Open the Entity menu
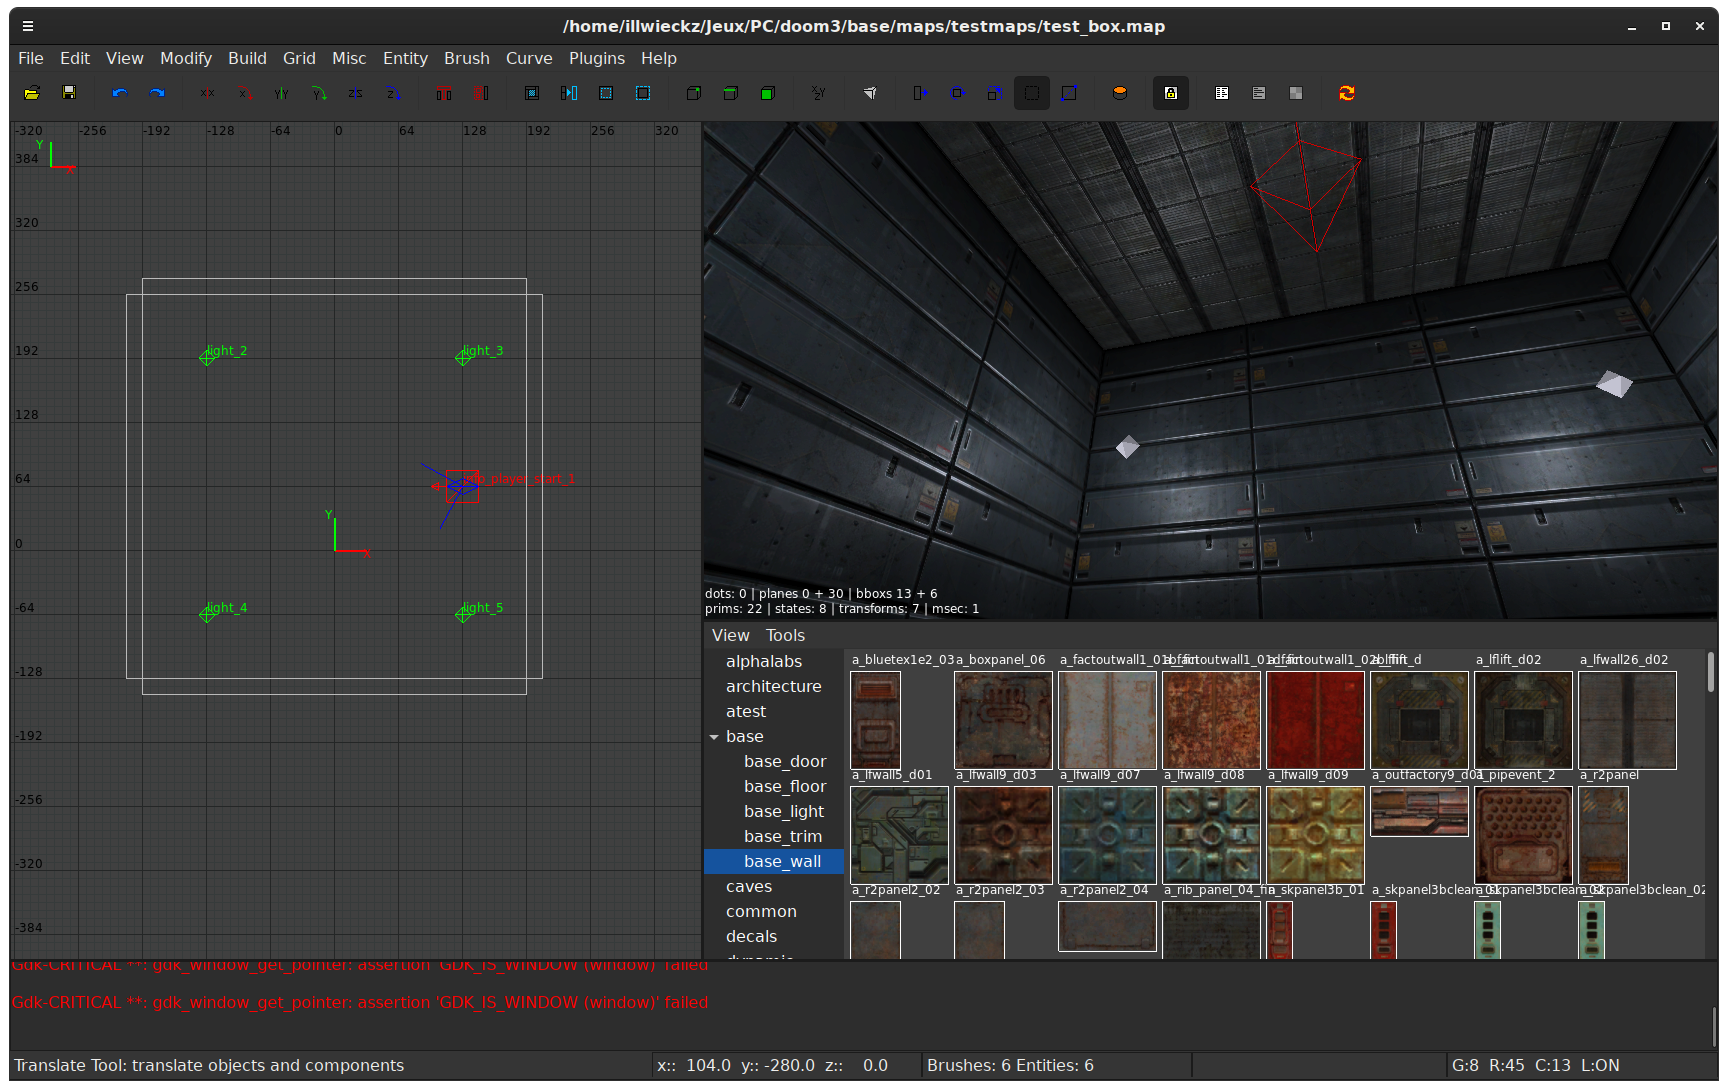 pyautogui.click(x=405, y=58)
